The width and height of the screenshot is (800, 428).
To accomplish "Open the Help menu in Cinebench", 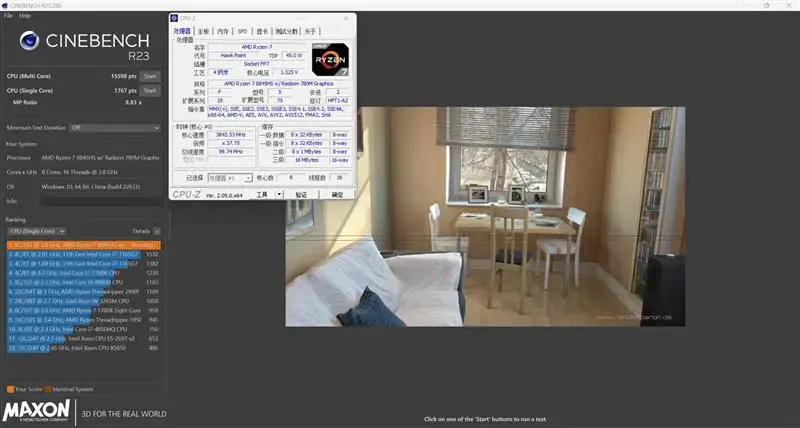I will (25, 16).
